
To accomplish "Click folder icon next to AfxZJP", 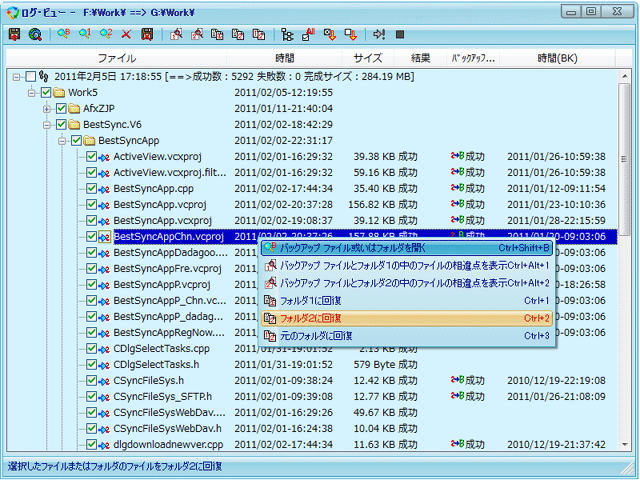I will [74, 109].
